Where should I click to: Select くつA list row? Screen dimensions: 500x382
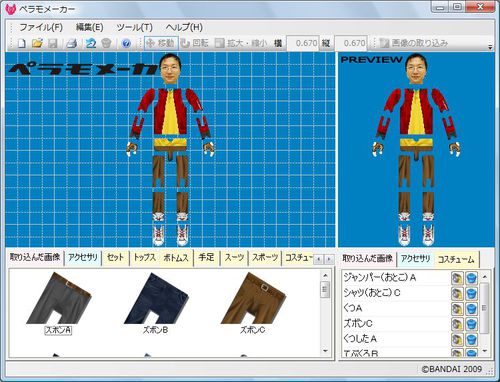[395, 308]
